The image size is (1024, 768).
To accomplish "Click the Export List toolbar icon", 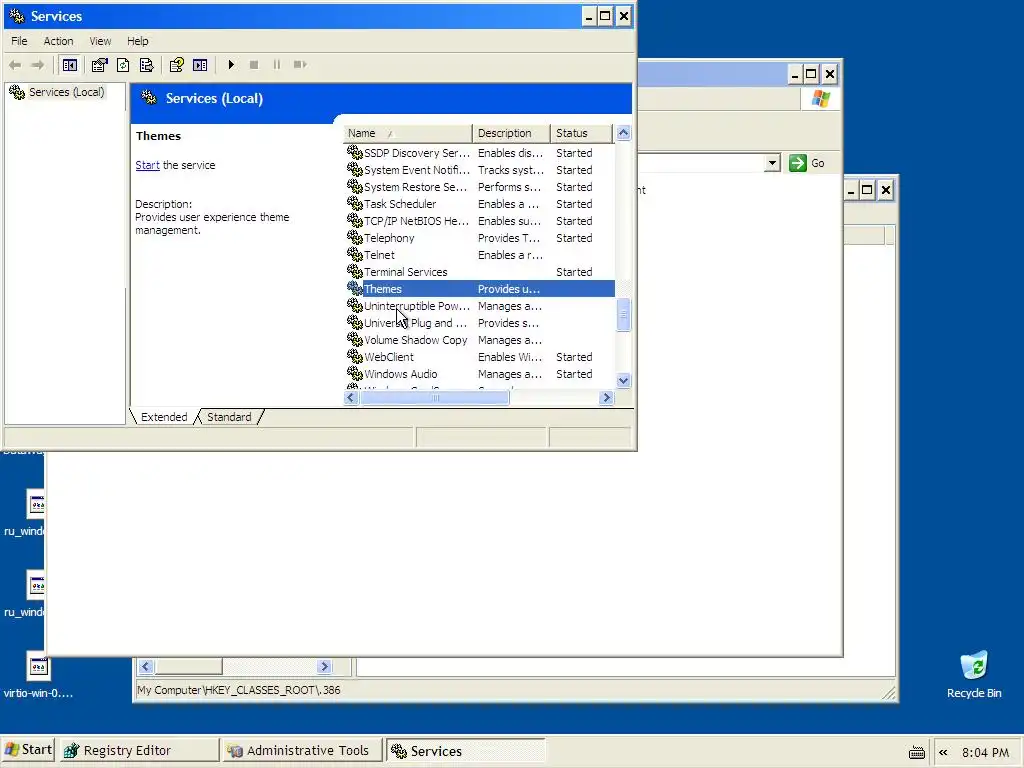I will pyautogui.click(x=146, y=65).
